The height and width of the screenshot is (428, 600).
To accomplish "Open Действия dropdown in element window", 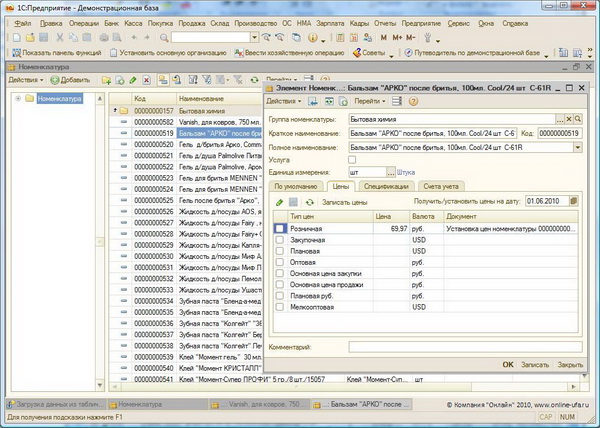I will pyautogui.click(x=284, y=101).
